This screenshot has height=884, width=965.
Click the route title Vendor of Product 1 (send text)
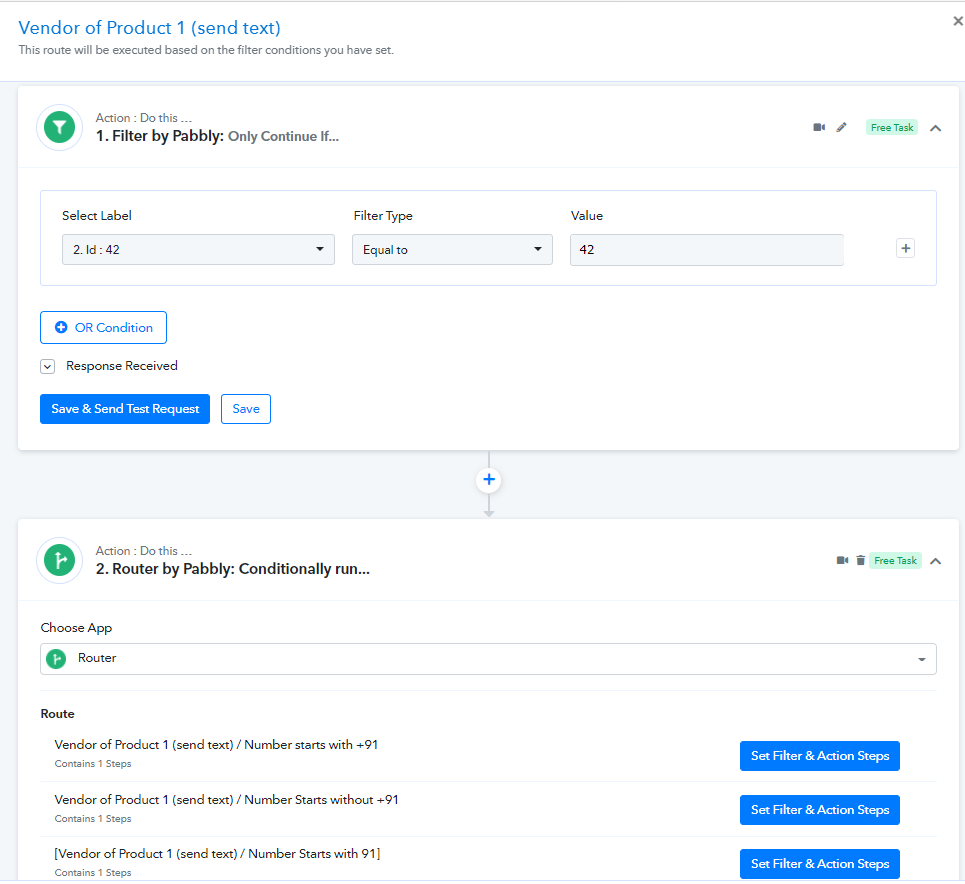[150, 28]
